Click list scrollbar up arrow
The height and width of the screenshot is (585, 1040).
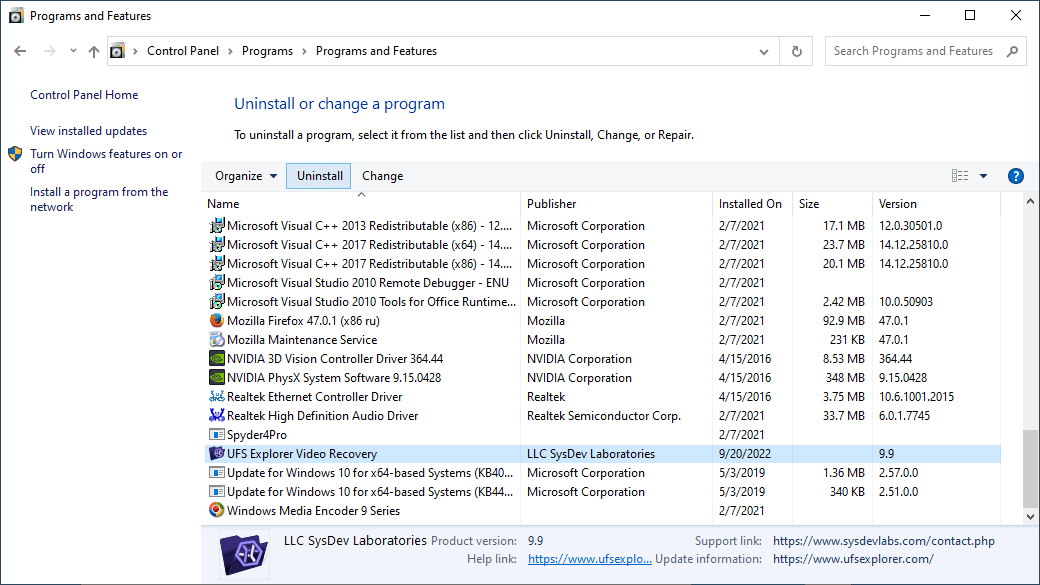click(x=1030, y=201)
